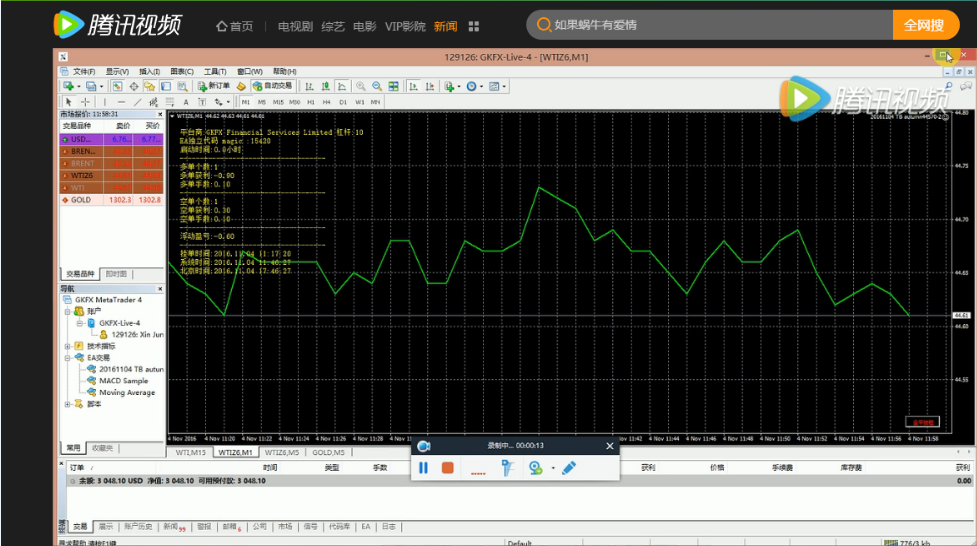This screenshot has width=977, height=546.
Task: Select the GOLD row in Market Watch
Action: coord(112,200)
